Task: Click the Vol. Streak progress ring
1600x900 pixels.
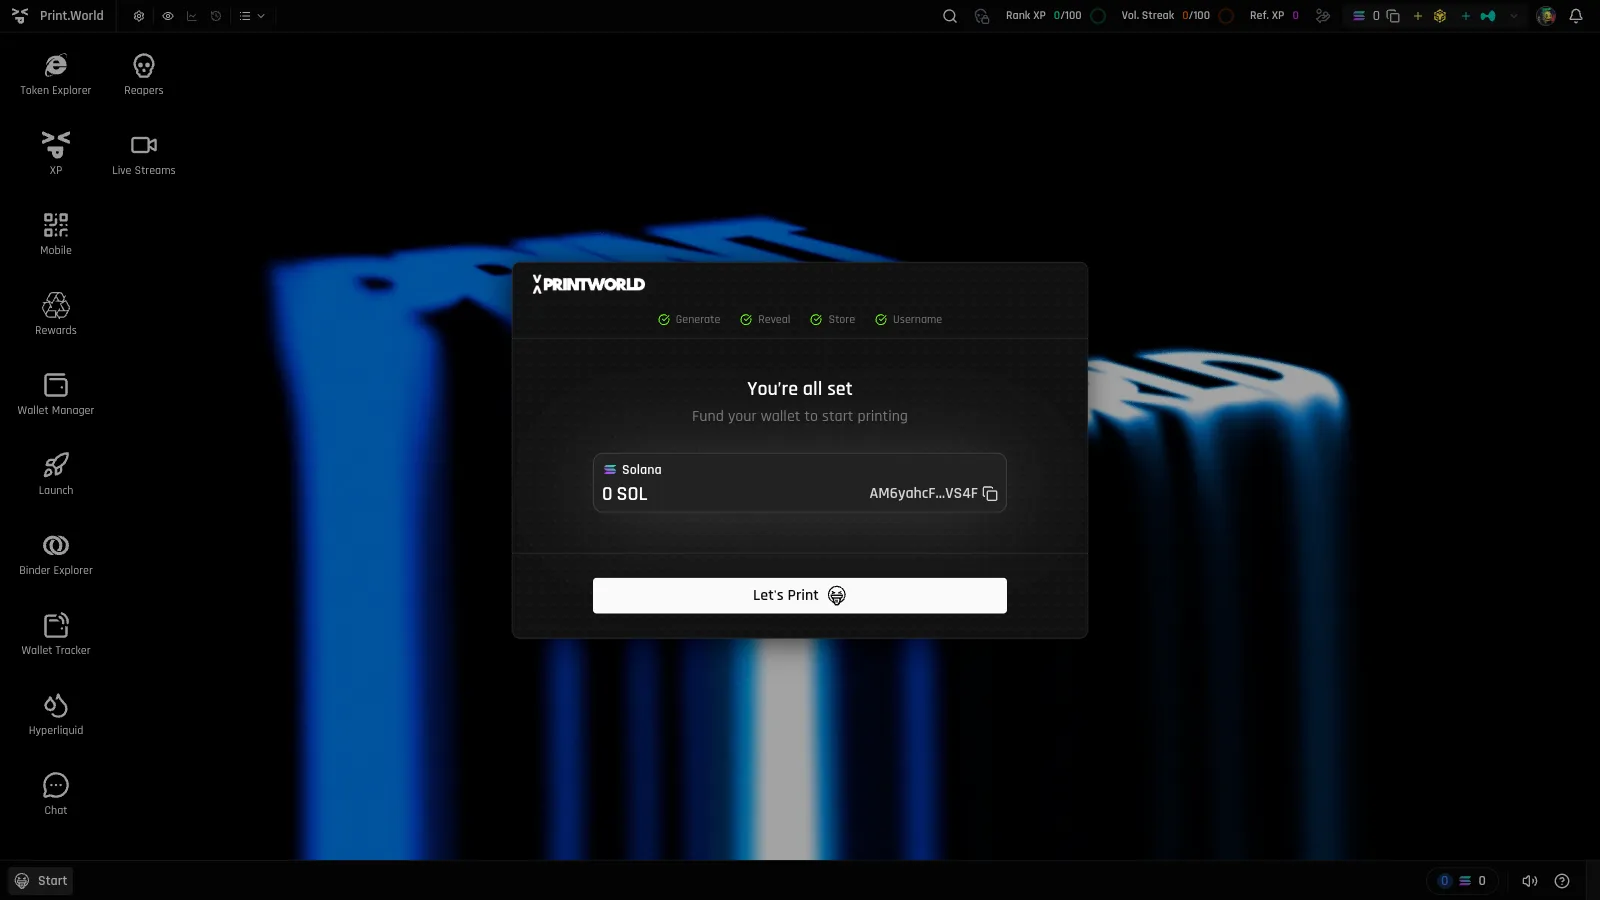Action: tap(1226, 16)
